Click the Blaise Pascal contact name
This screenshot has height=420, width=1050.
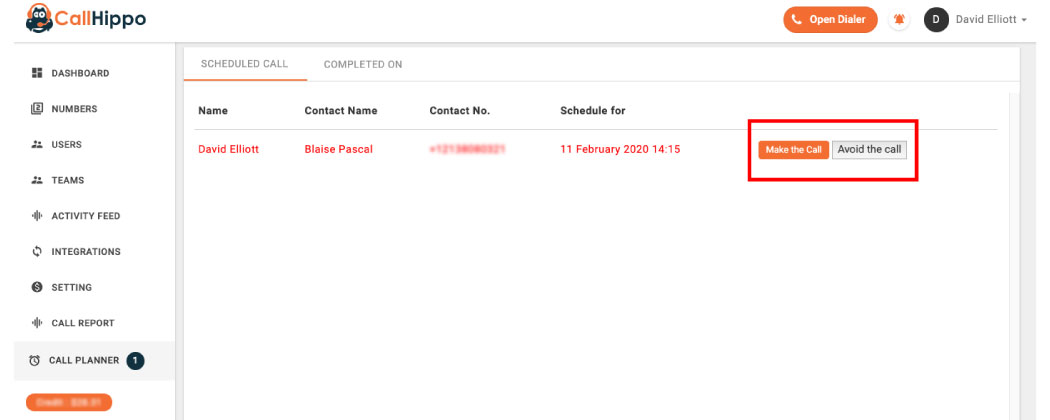(339, 149)
